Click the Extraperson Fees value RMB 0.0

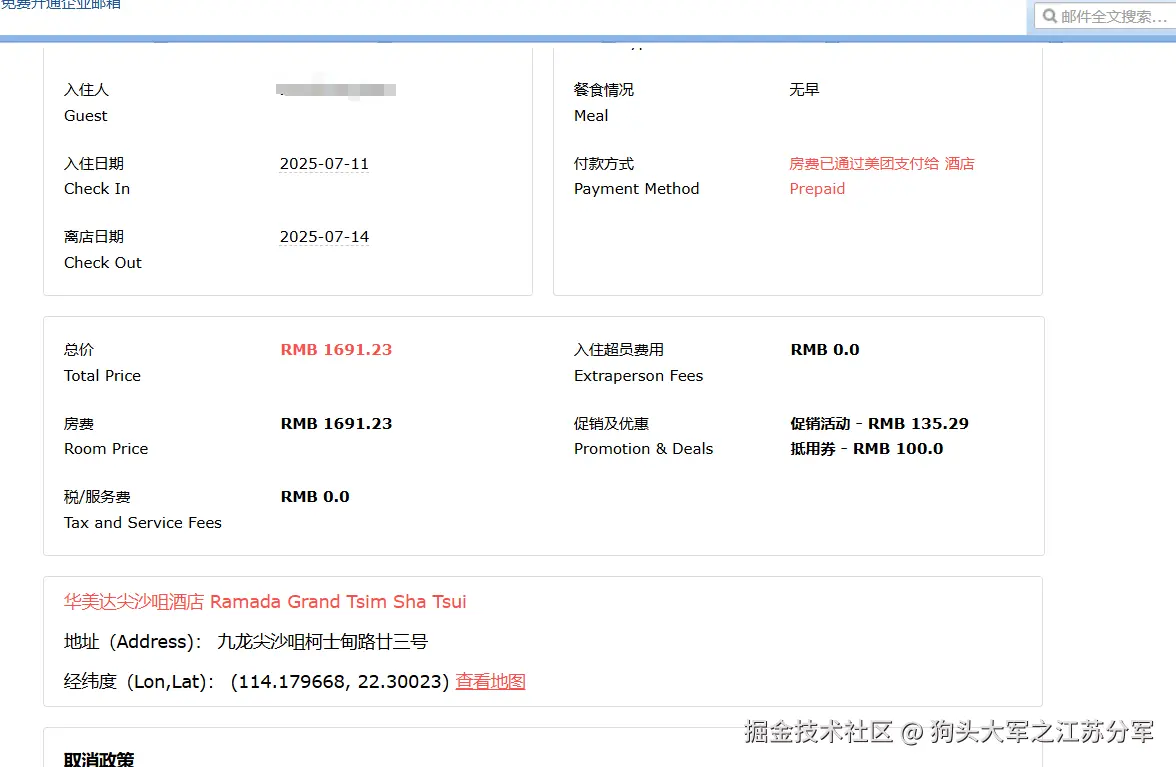coord(825,350)
